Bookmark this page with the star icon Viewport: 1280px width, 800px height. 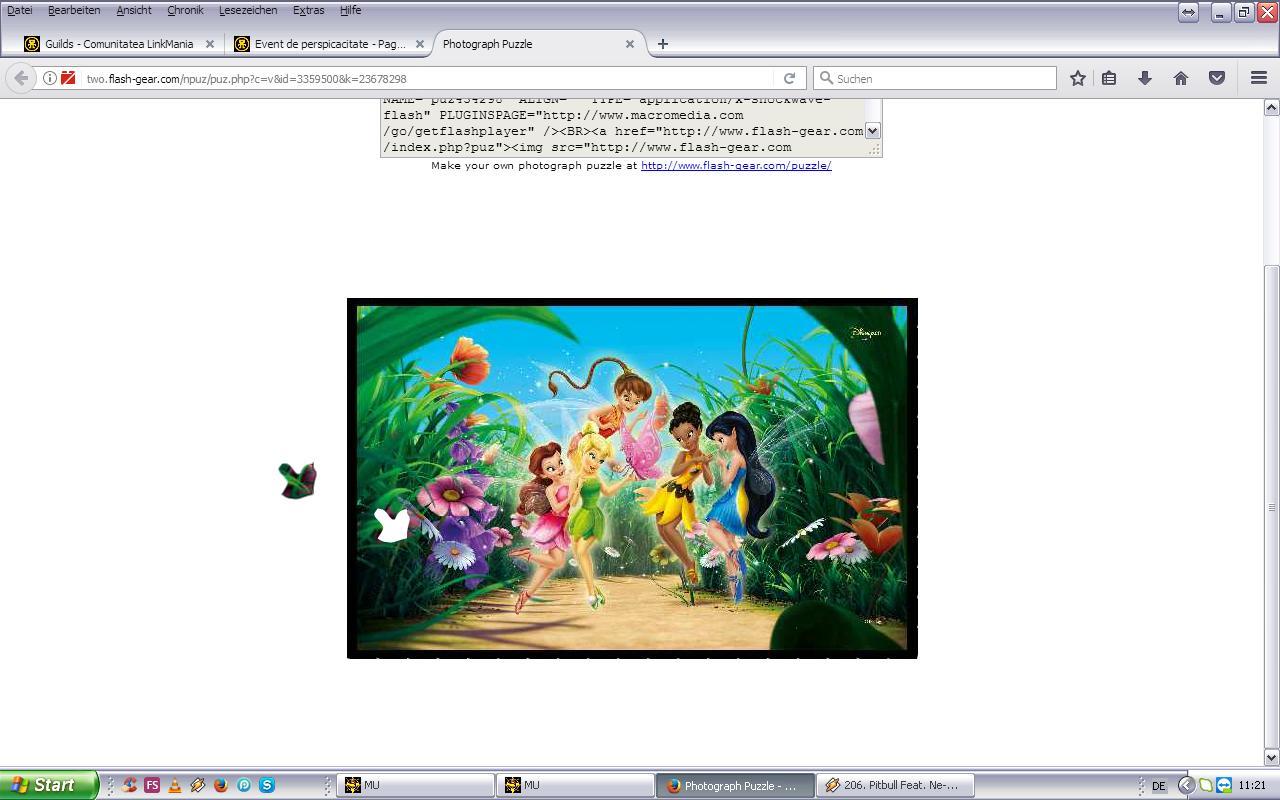point(1077,78)
